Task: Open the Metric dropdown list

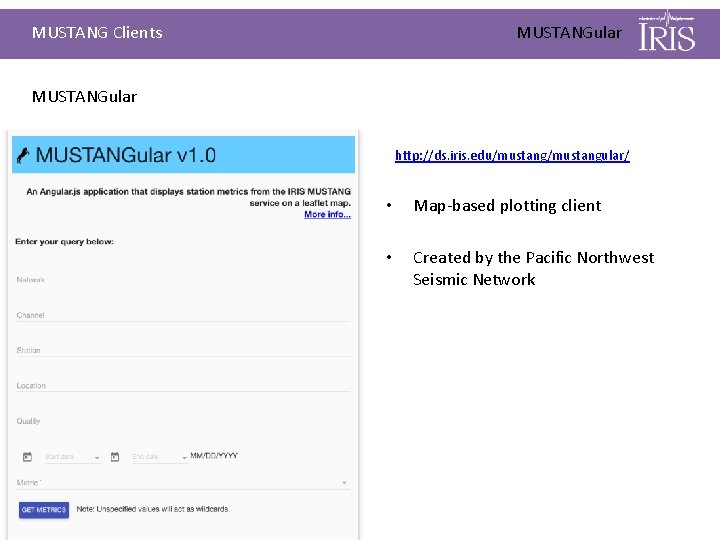Action: tap(183, 483)
